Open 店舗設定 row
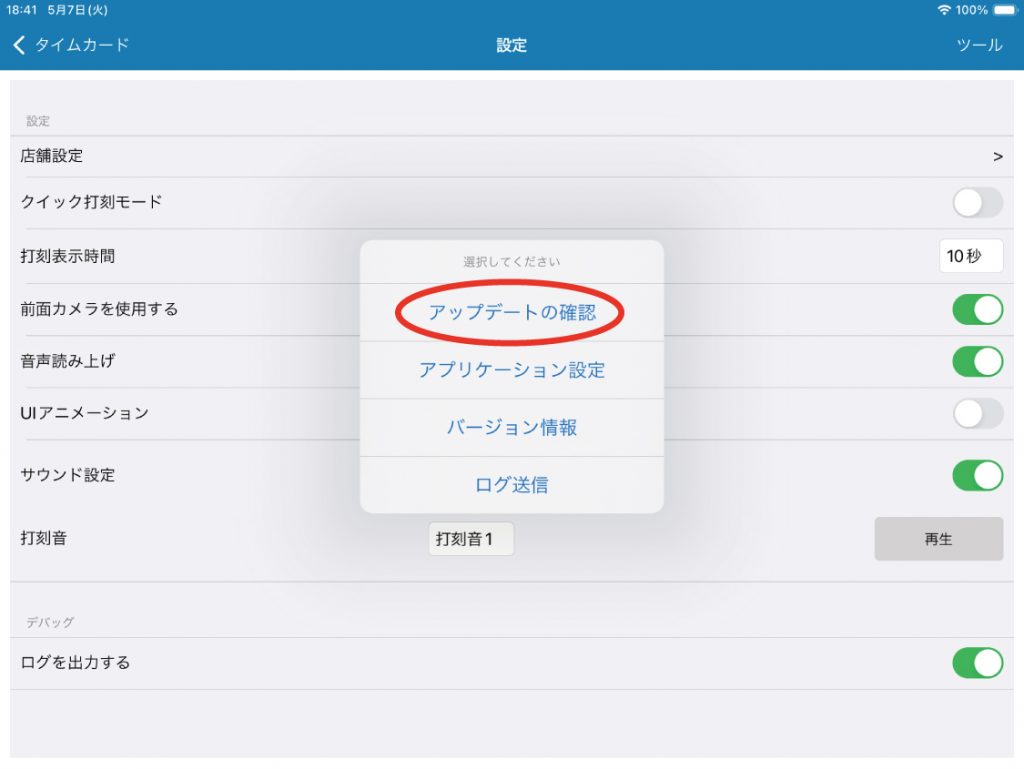 [x=511, y=156]
